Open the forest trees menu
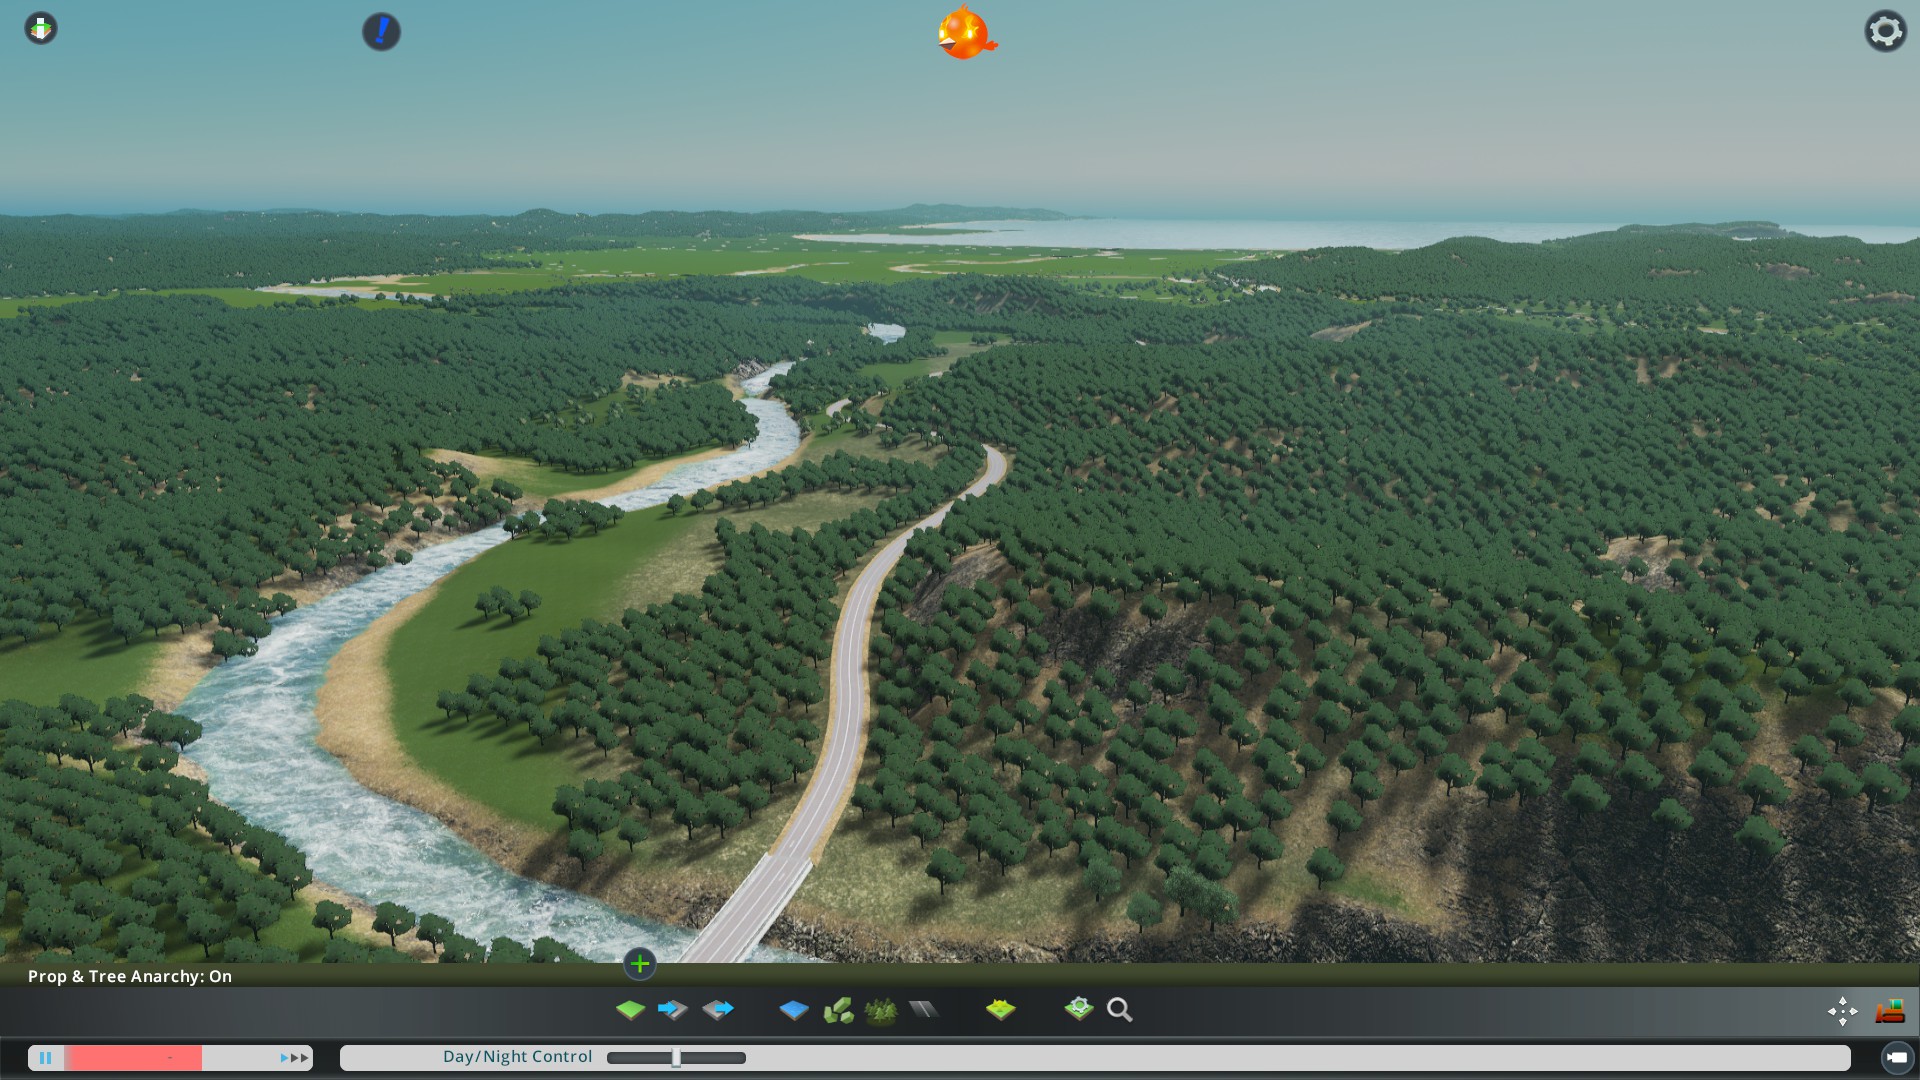The width and height of the screenshot is (1920, 1080). pos(881,1010)
